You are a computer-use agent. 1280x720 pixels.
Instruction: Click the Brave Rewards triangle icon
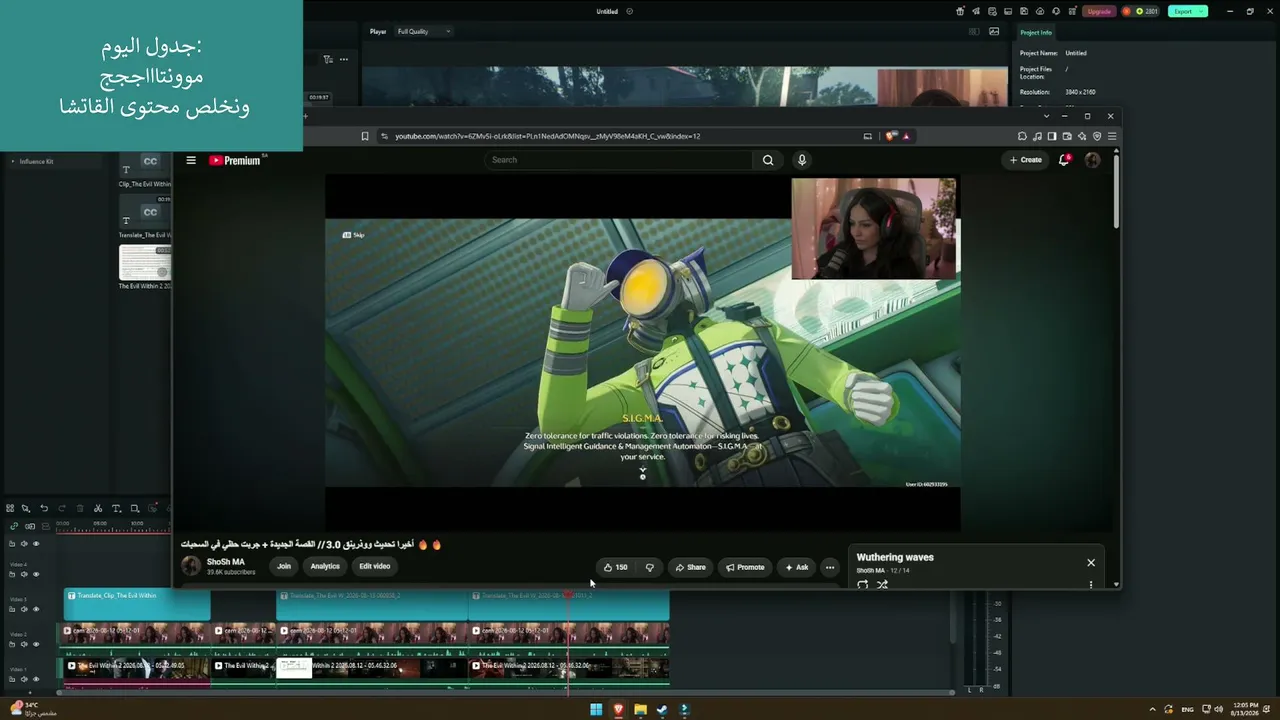coord(906,136)
